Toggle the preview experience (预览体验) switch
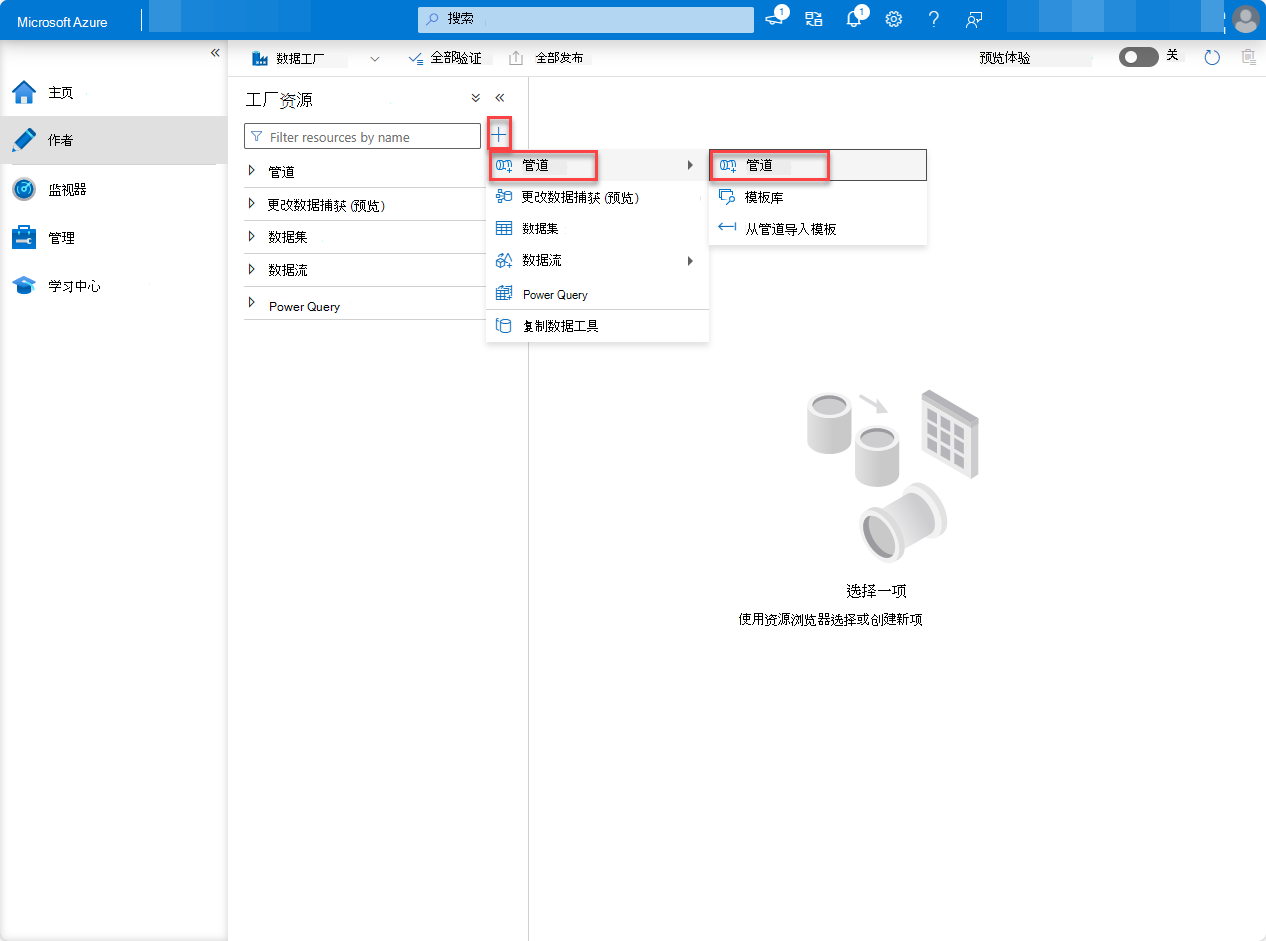Screen dimensions: 1266x941 [x=1138, y=57]
